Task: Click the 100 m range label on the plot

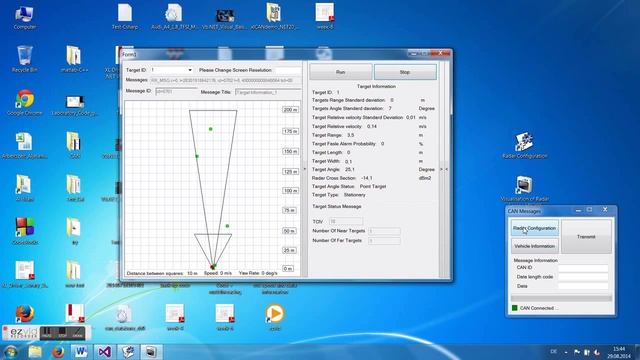Action: point(290,191)
